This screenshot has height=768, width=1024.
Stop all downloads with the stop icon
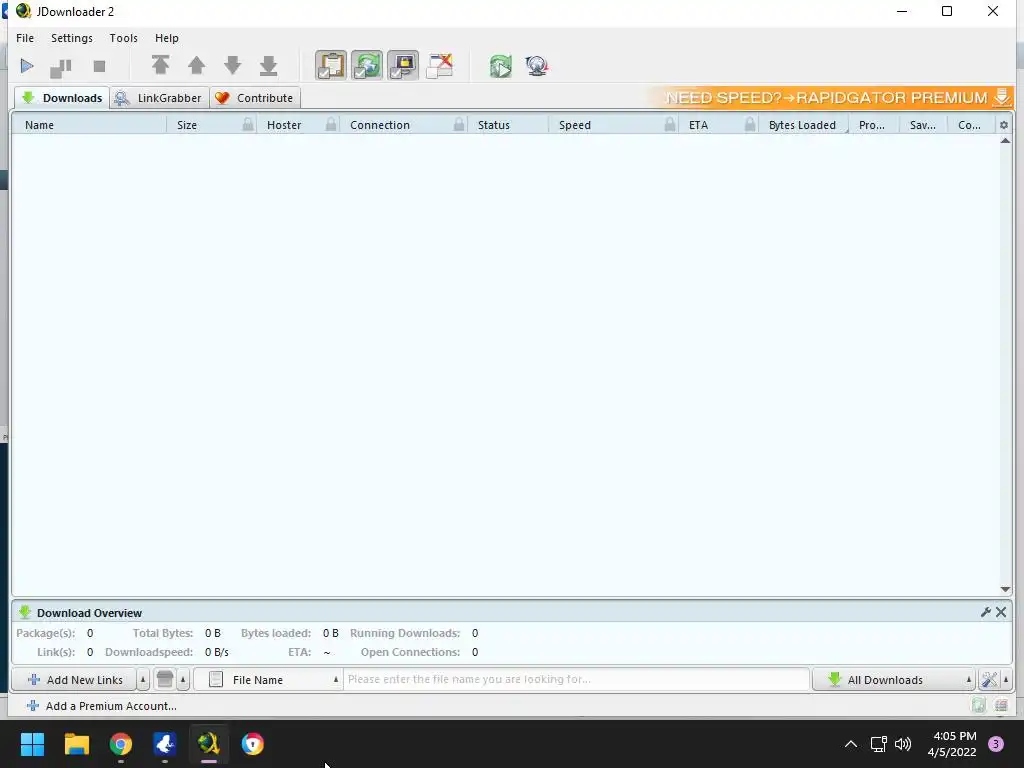coord(99,66)
